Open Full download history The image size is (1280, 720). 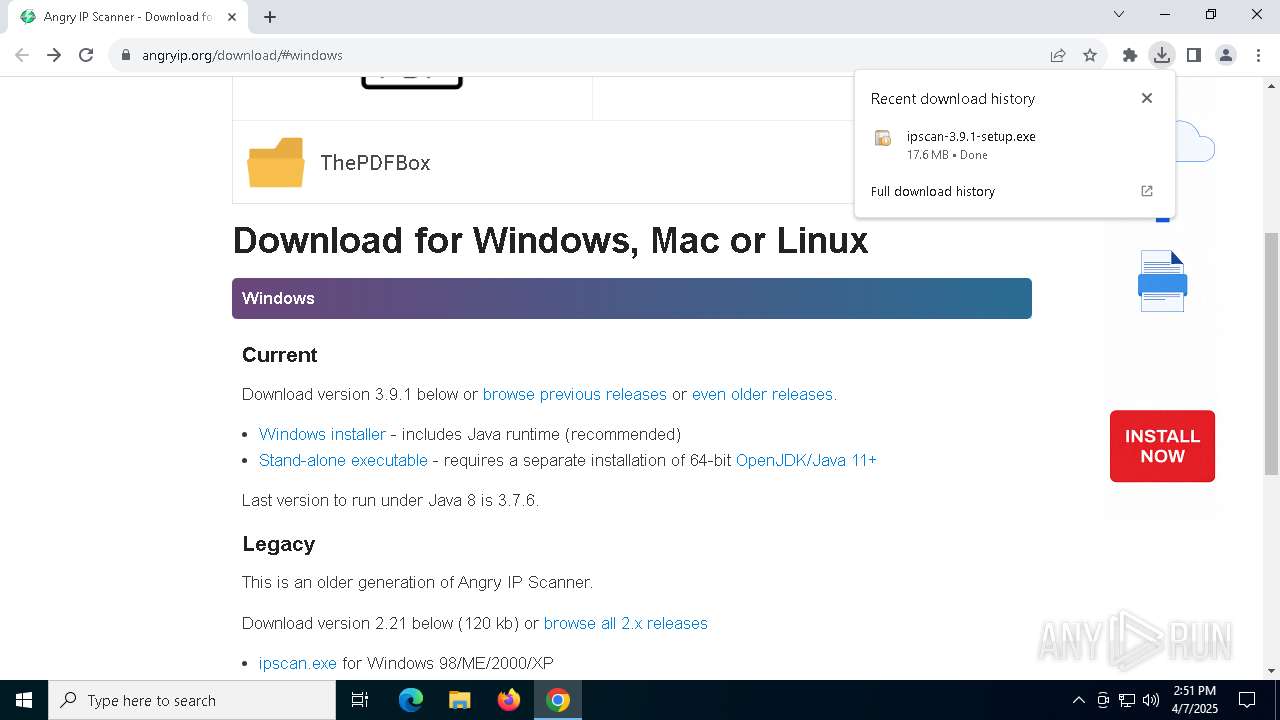pyautogui.click(x=933, y=191)
